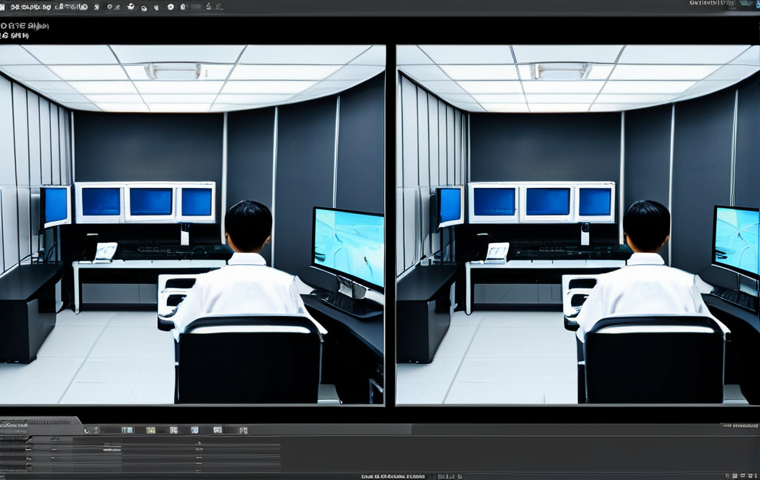
Task: Select the raised timeline panel tab at left
Action: point(41,424)
